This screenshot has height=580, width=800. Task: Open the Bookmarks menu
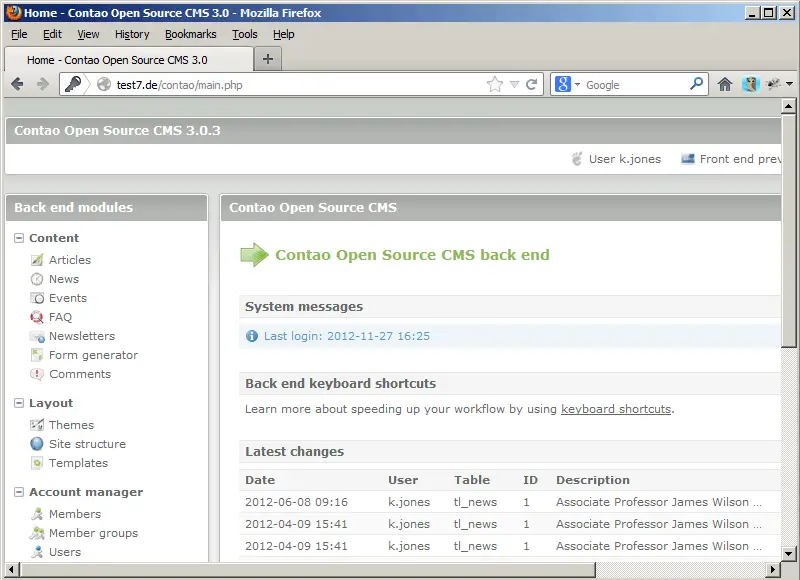(x=190, y=34)
